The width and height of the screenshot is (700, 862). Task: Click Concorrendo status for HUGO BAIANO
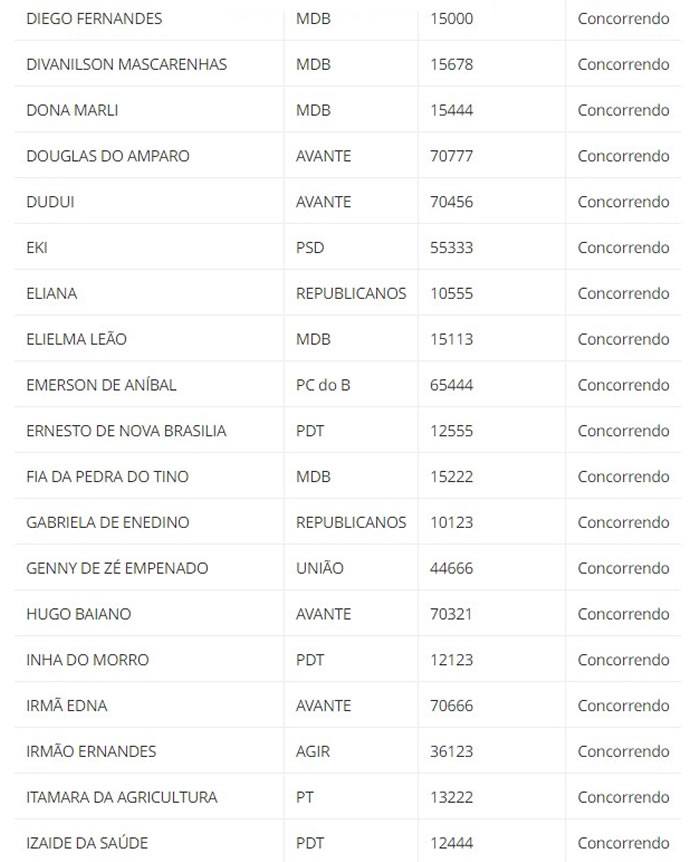pos(623,614)
